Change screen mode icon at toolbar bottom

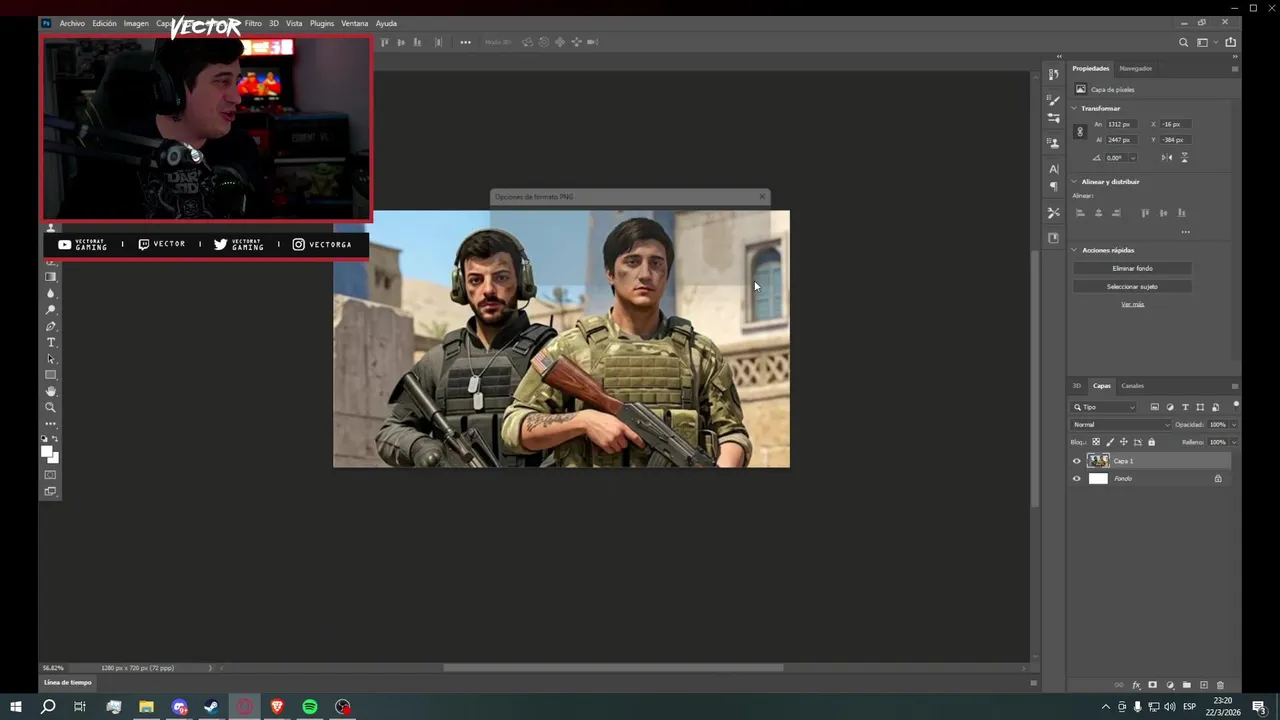click(x=51, y=491)
